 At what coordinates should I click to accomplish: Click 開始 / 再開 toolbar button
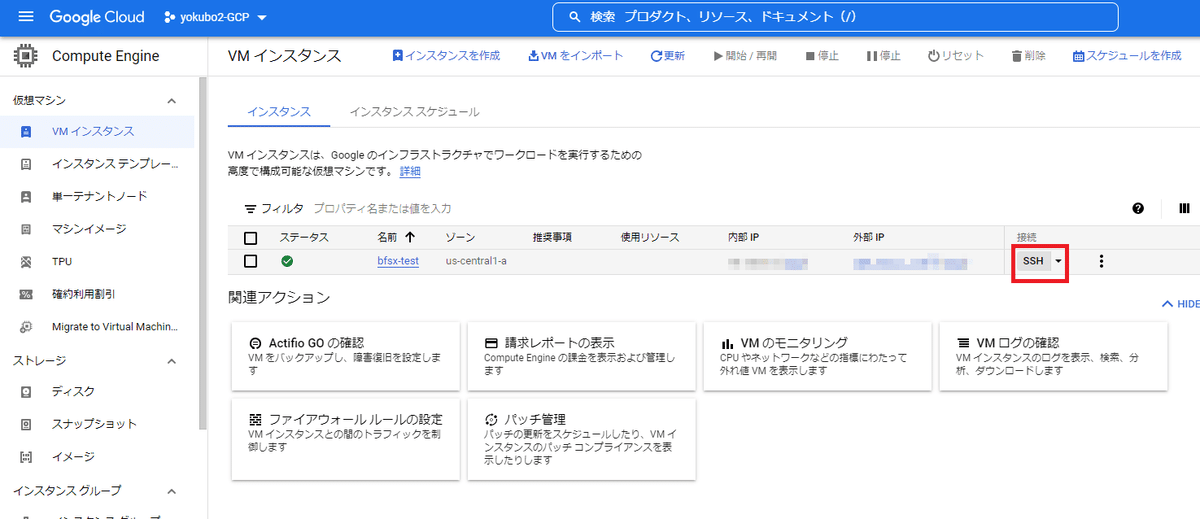744,56
